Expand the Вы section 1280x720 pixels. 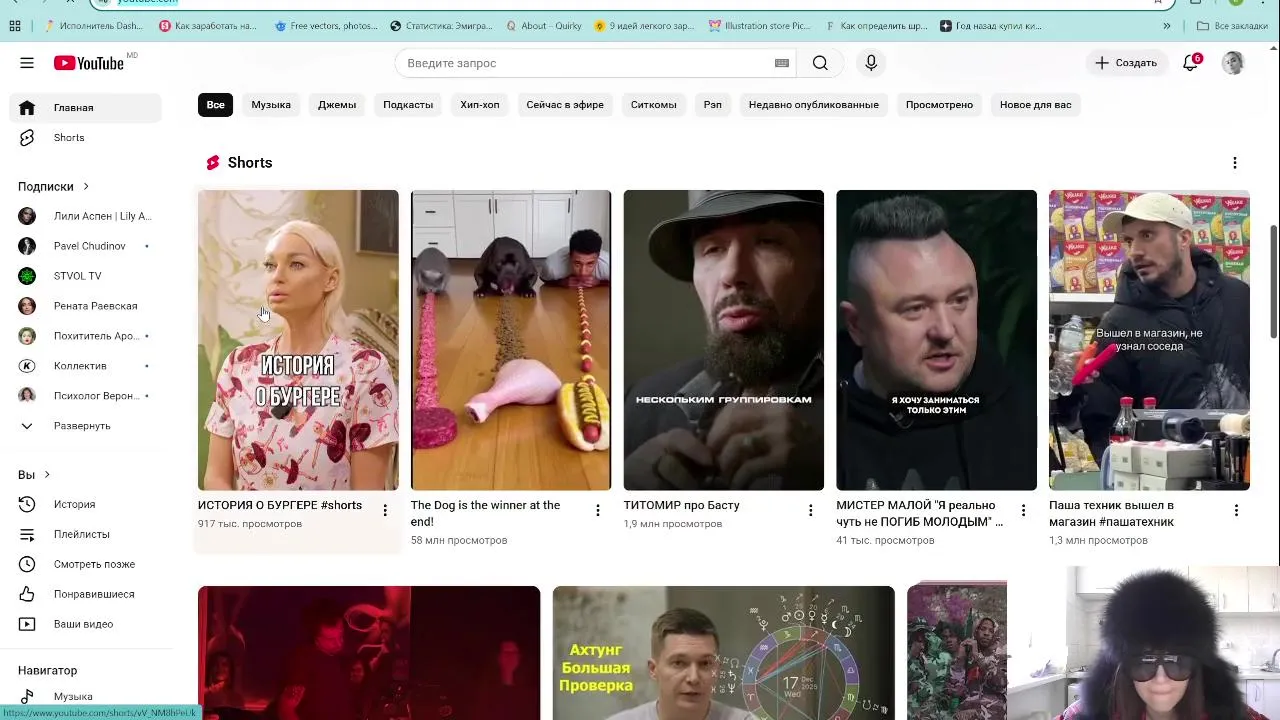coord(34,475)
